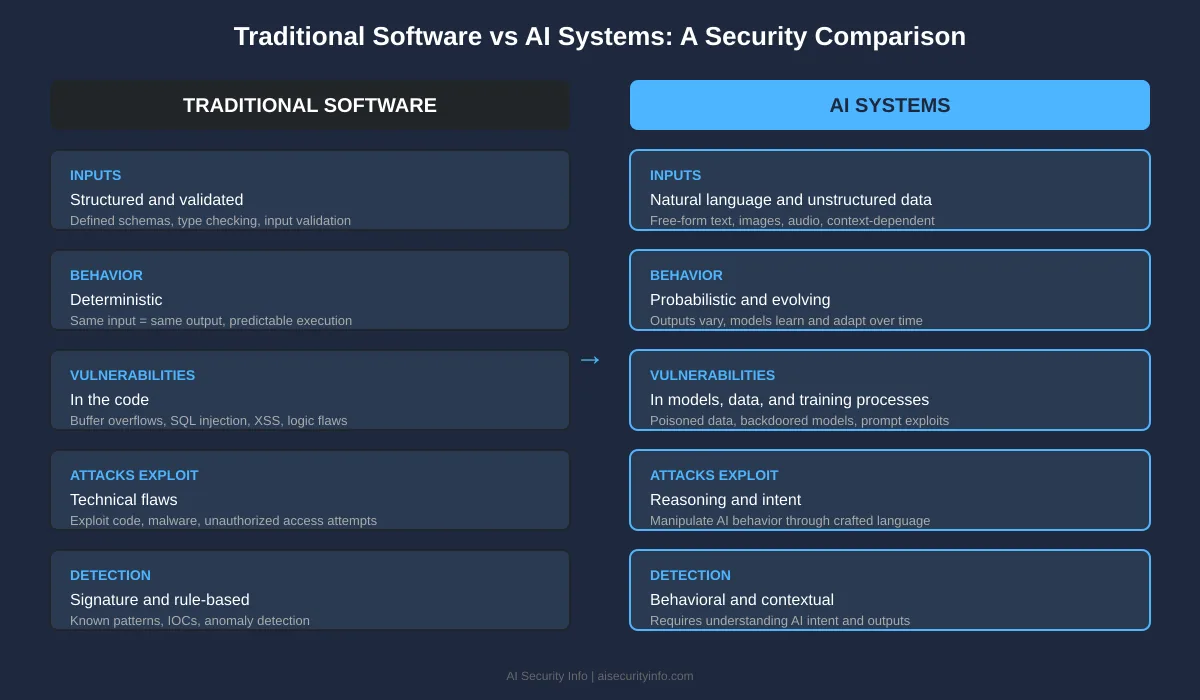Click 'Probabilistic and evolving' text
This screenshot has width=1200, height=700.
740,300
